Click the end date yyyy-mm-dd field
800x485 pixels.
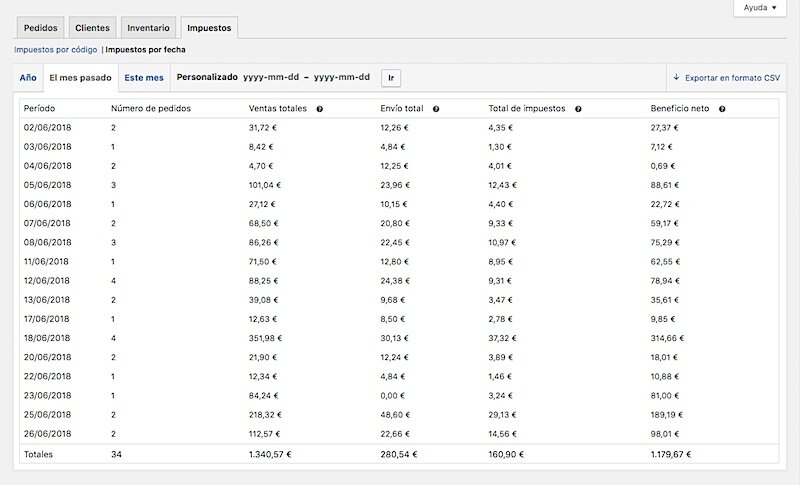point(342,78)
